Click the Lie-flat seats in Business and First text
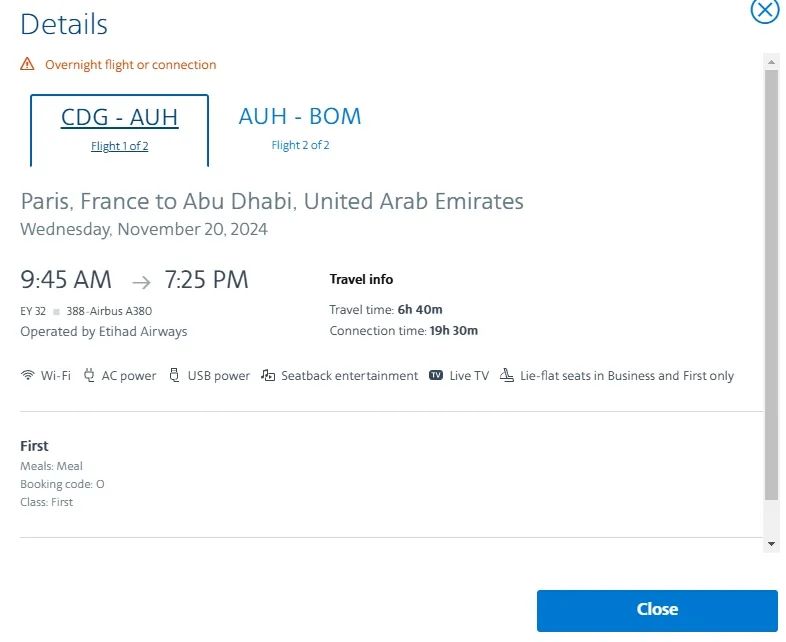Screen dimensions: 786x642 [x=627, y=376]
